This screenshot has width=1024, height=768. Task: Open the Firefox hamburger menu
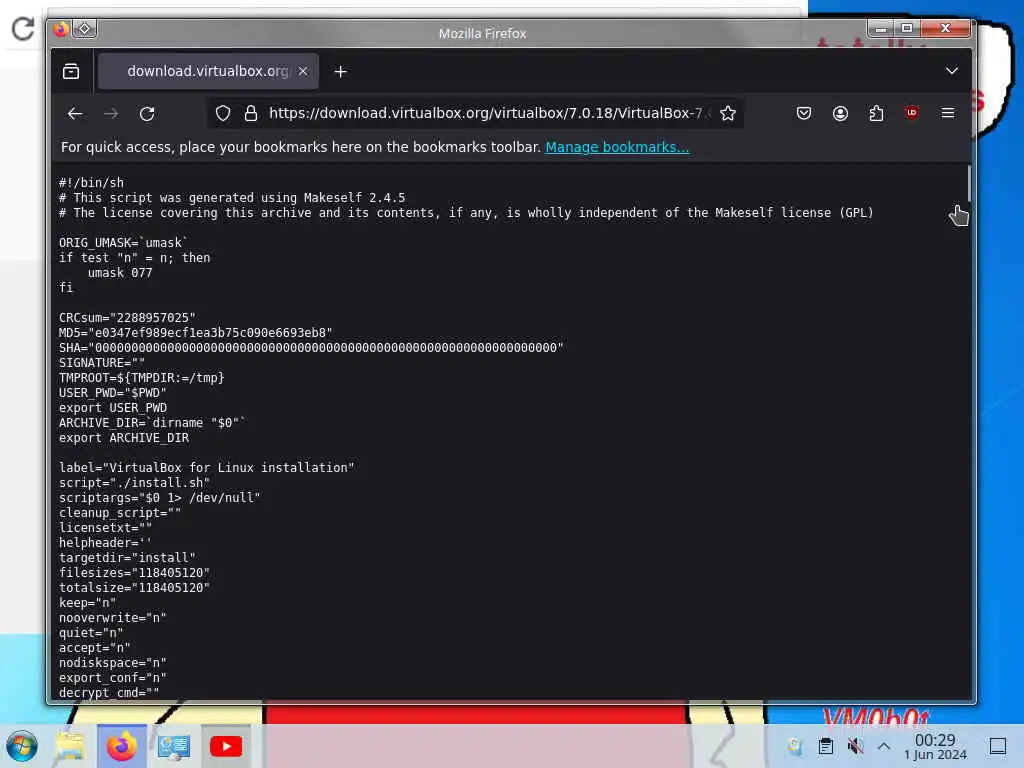pyautogui.click(x=948, y=114)
